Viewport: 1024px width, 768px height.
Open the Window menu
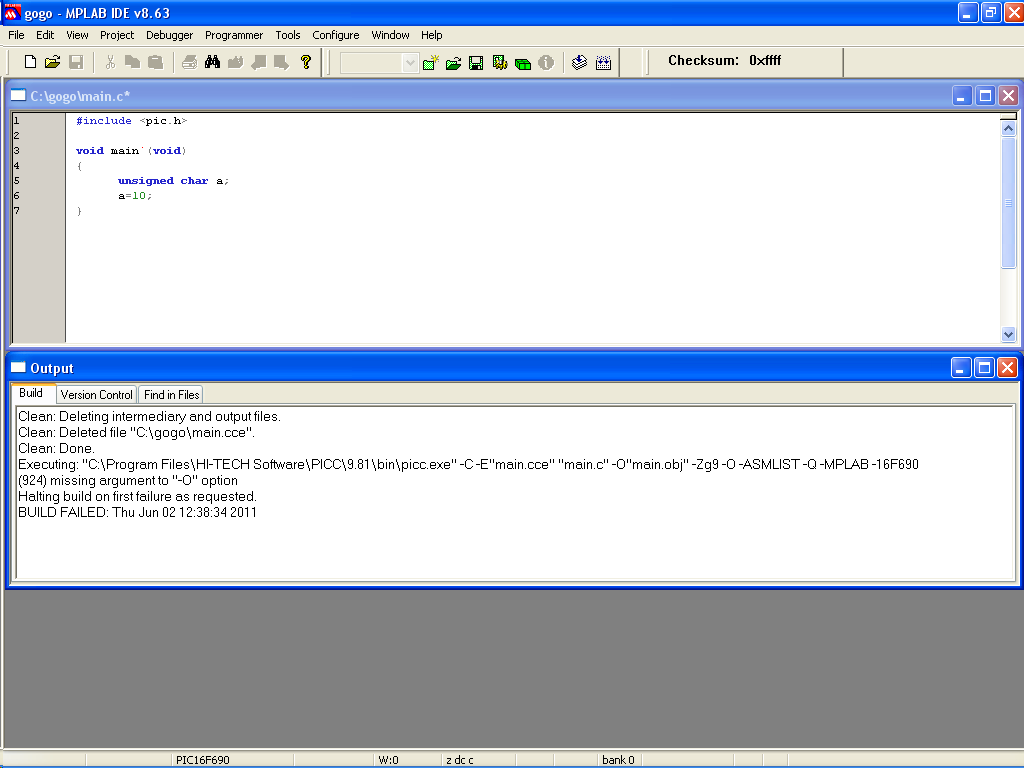pyautogui.click(x=391, y=35)
